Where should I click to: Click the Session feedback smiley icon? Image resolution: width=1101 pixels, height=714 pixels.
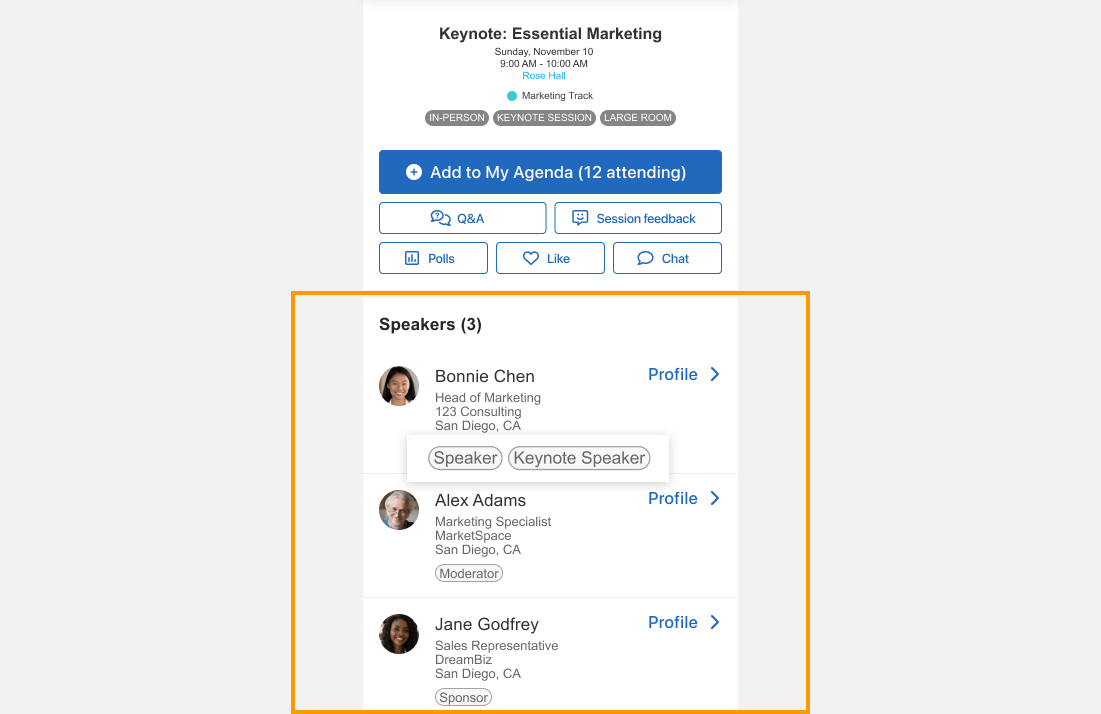pos(580,218)
